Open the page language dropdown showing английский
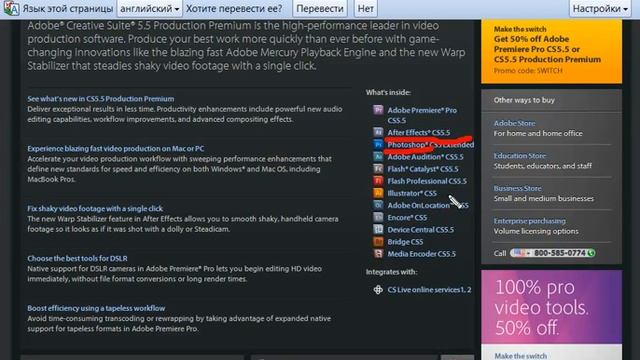Image resolution: width=640 pixels, height=360 pixels. click(149, 9)
